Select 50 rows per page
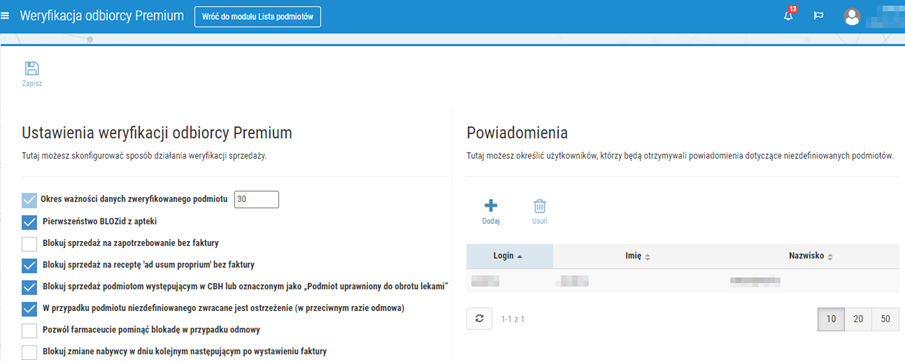Viewport: 905px width, 362px height. 885,319
